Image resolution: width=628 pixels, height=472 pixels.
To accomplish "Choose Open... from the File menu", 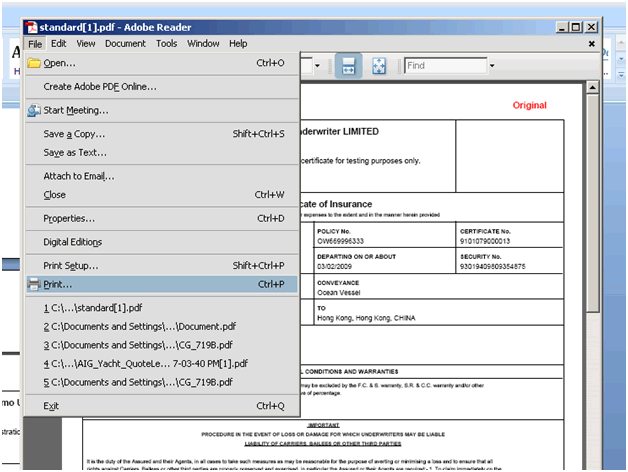I will tap(162, 63).
